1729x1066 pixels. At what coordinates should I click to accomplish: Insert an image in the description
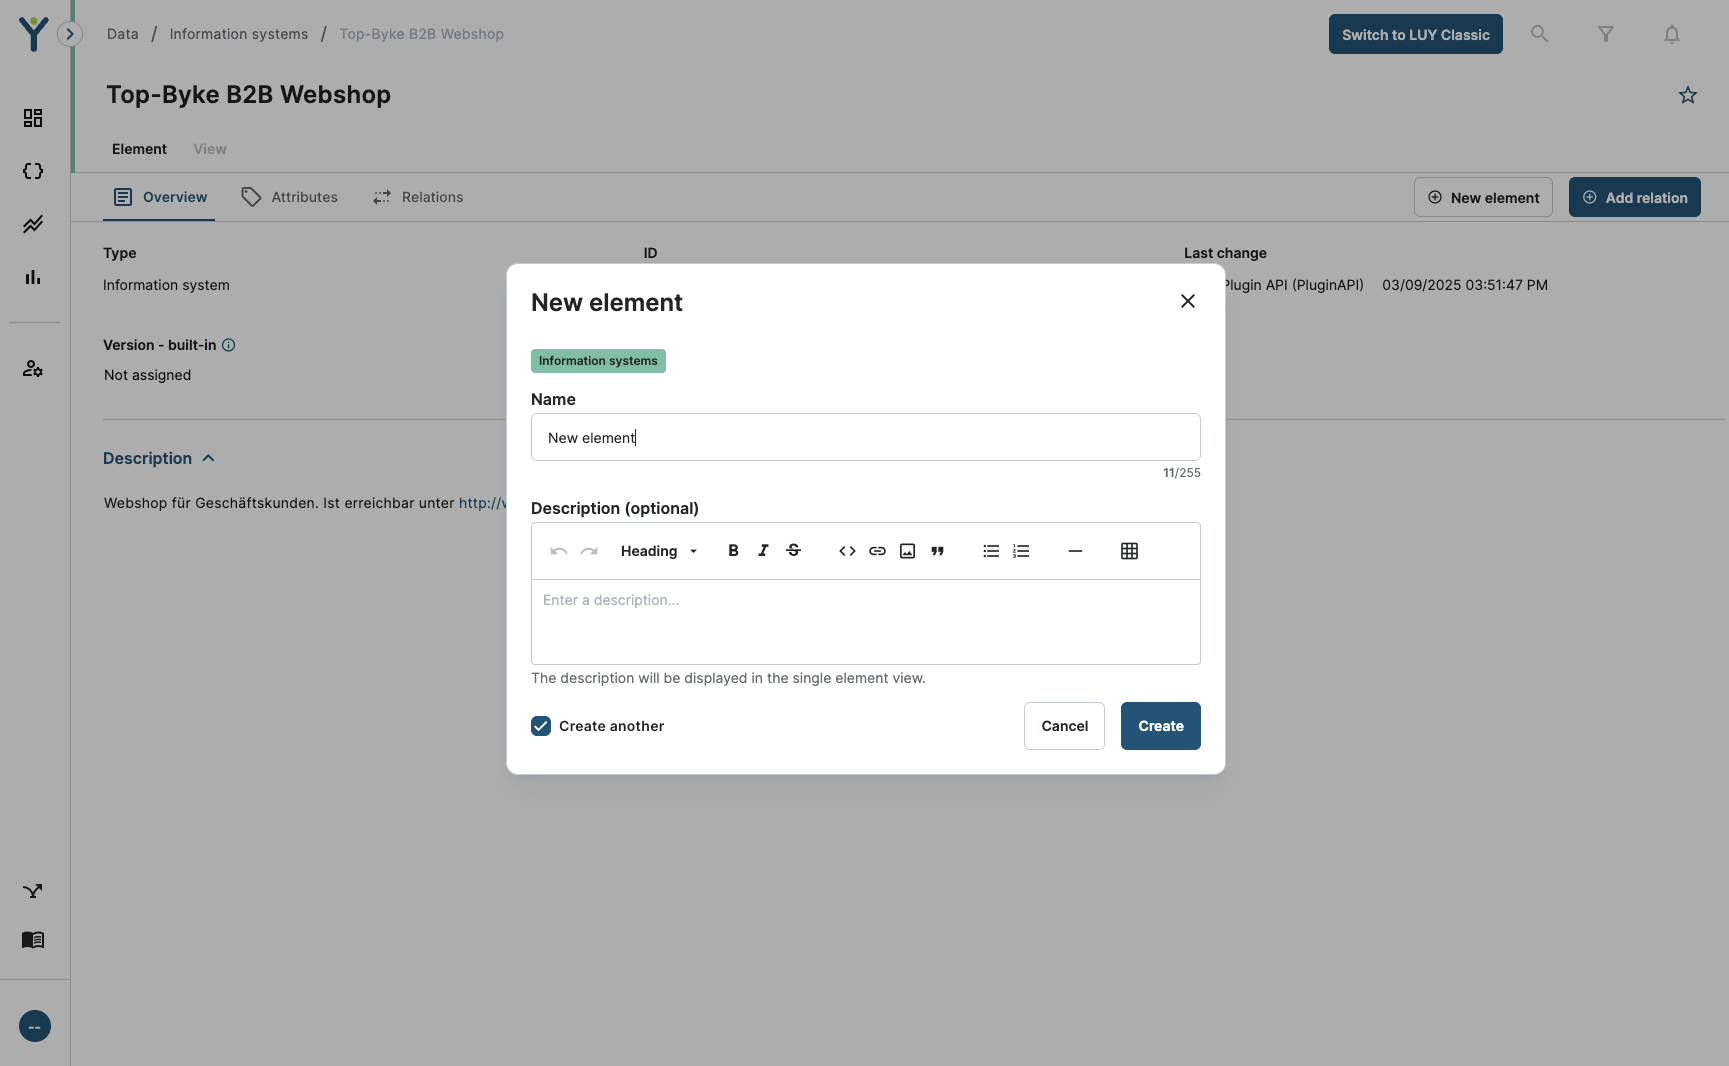coord(907,551)
